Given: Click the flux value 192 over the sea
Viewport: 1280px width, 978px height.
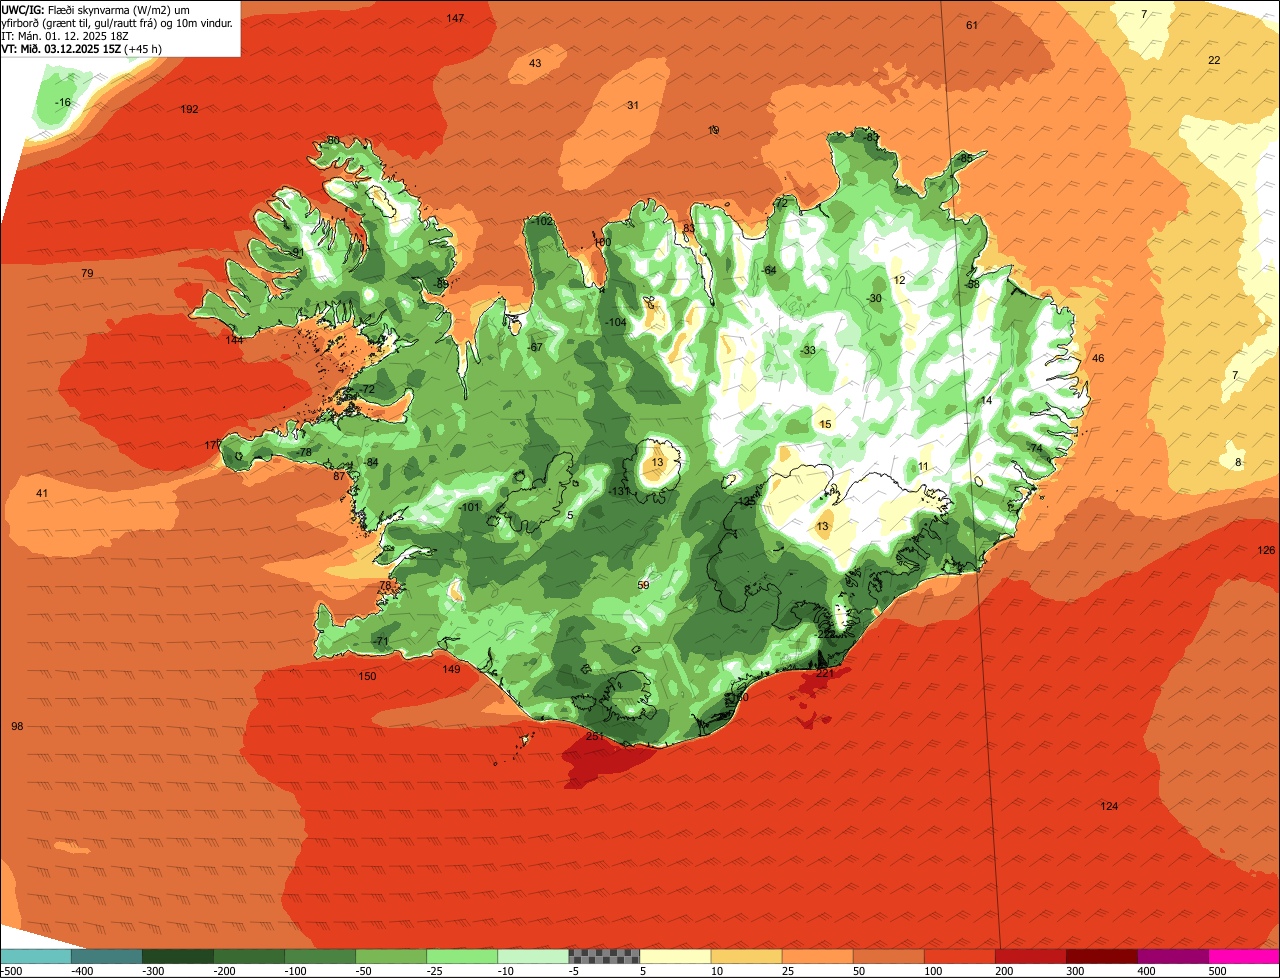Looking at the screenshot, I should [189, 109].
